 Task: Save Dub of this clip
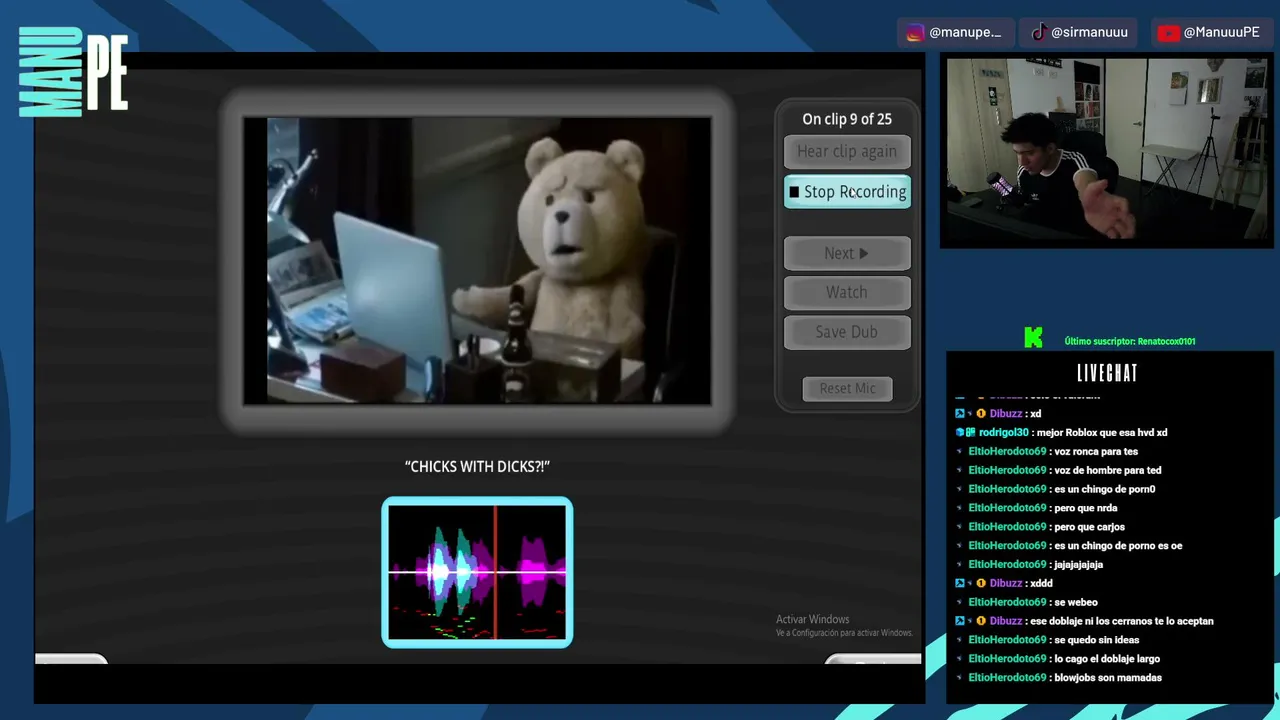point(847,332)
